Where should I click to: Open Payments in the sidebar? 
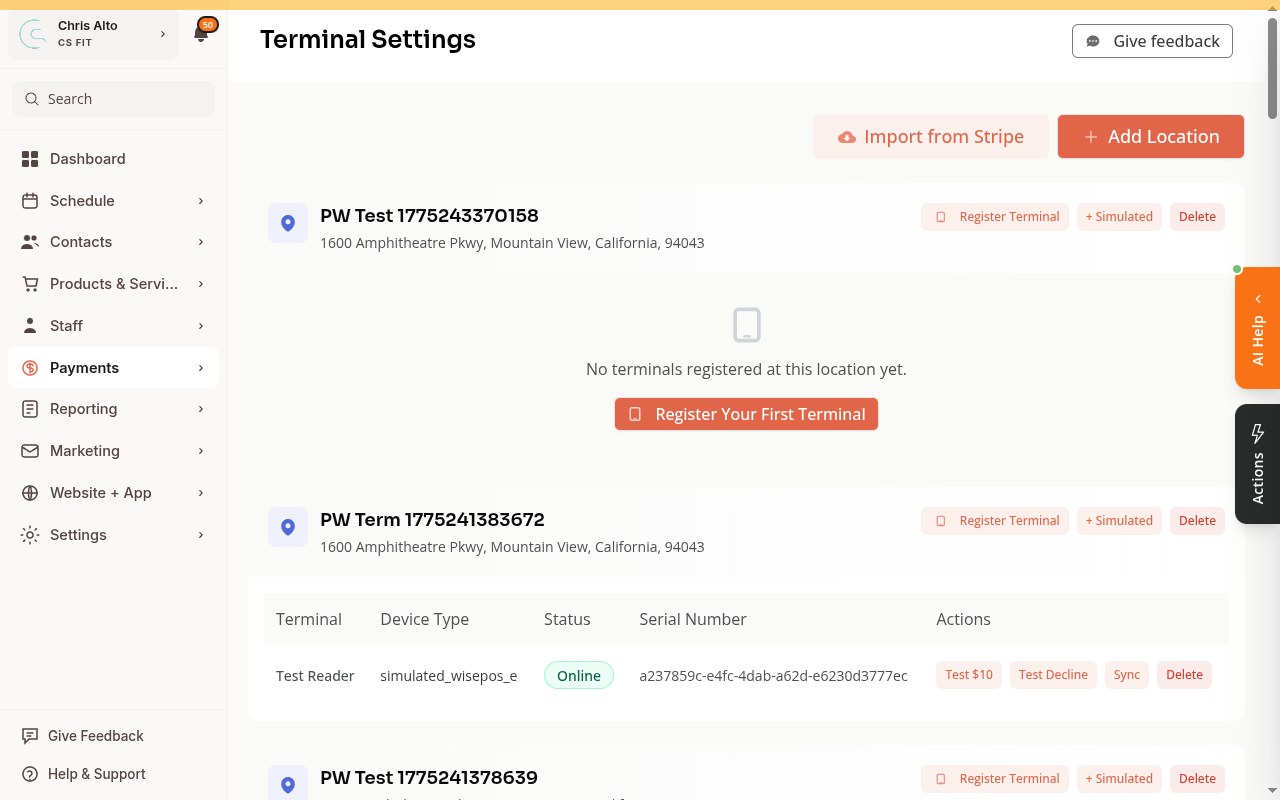pyautogui.click(x=113, y=368)
